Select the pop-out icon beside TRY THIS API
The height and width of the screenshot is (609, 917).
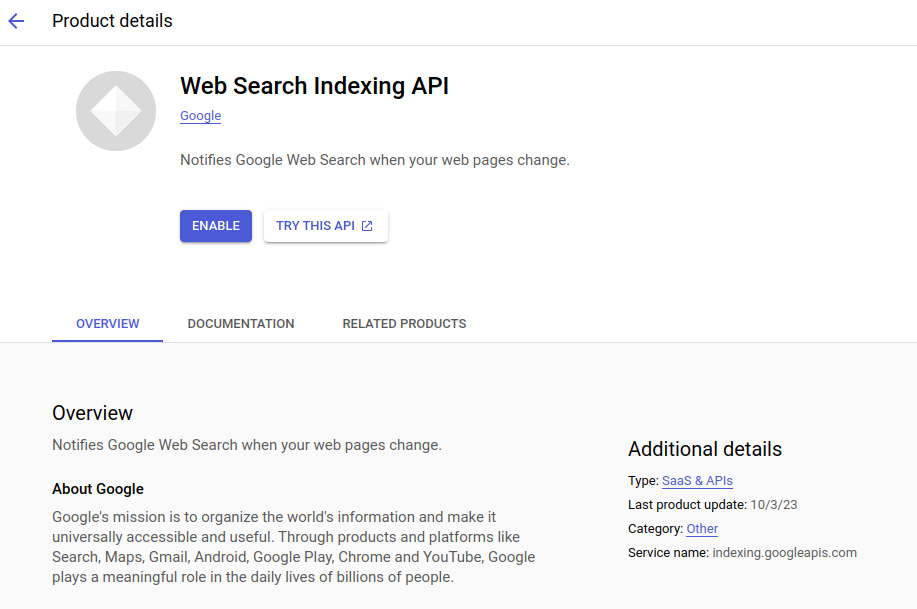point(368,226)
